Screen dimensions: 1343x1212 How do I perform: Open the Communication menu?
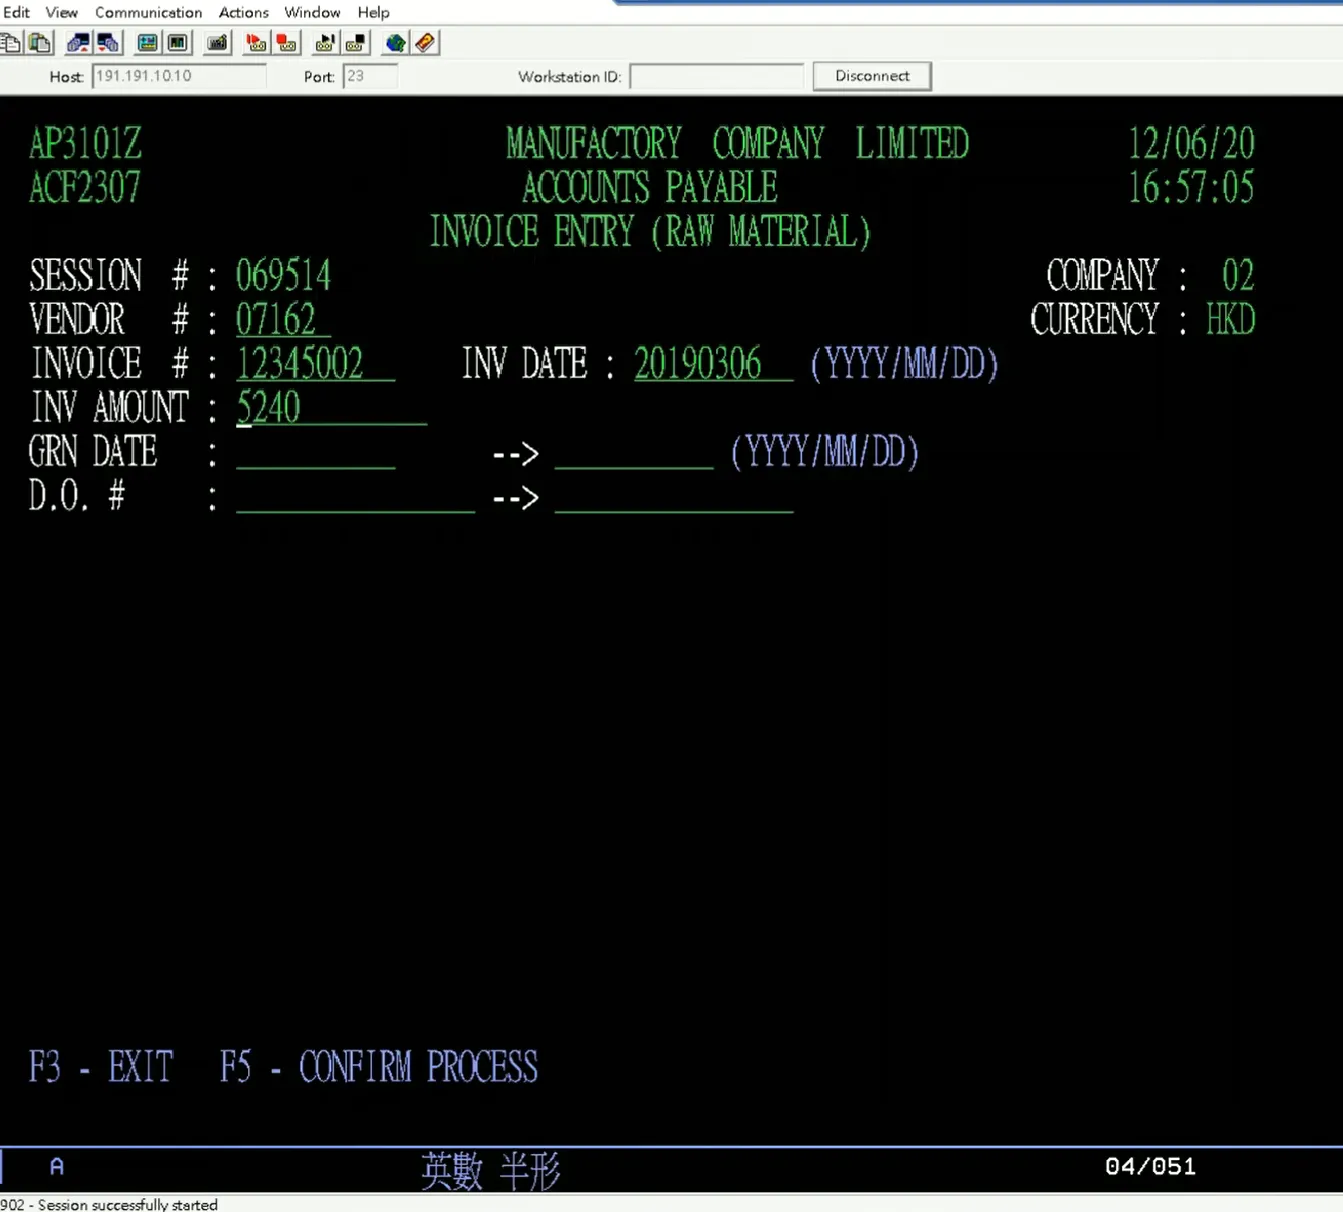[x=148, y=12]
